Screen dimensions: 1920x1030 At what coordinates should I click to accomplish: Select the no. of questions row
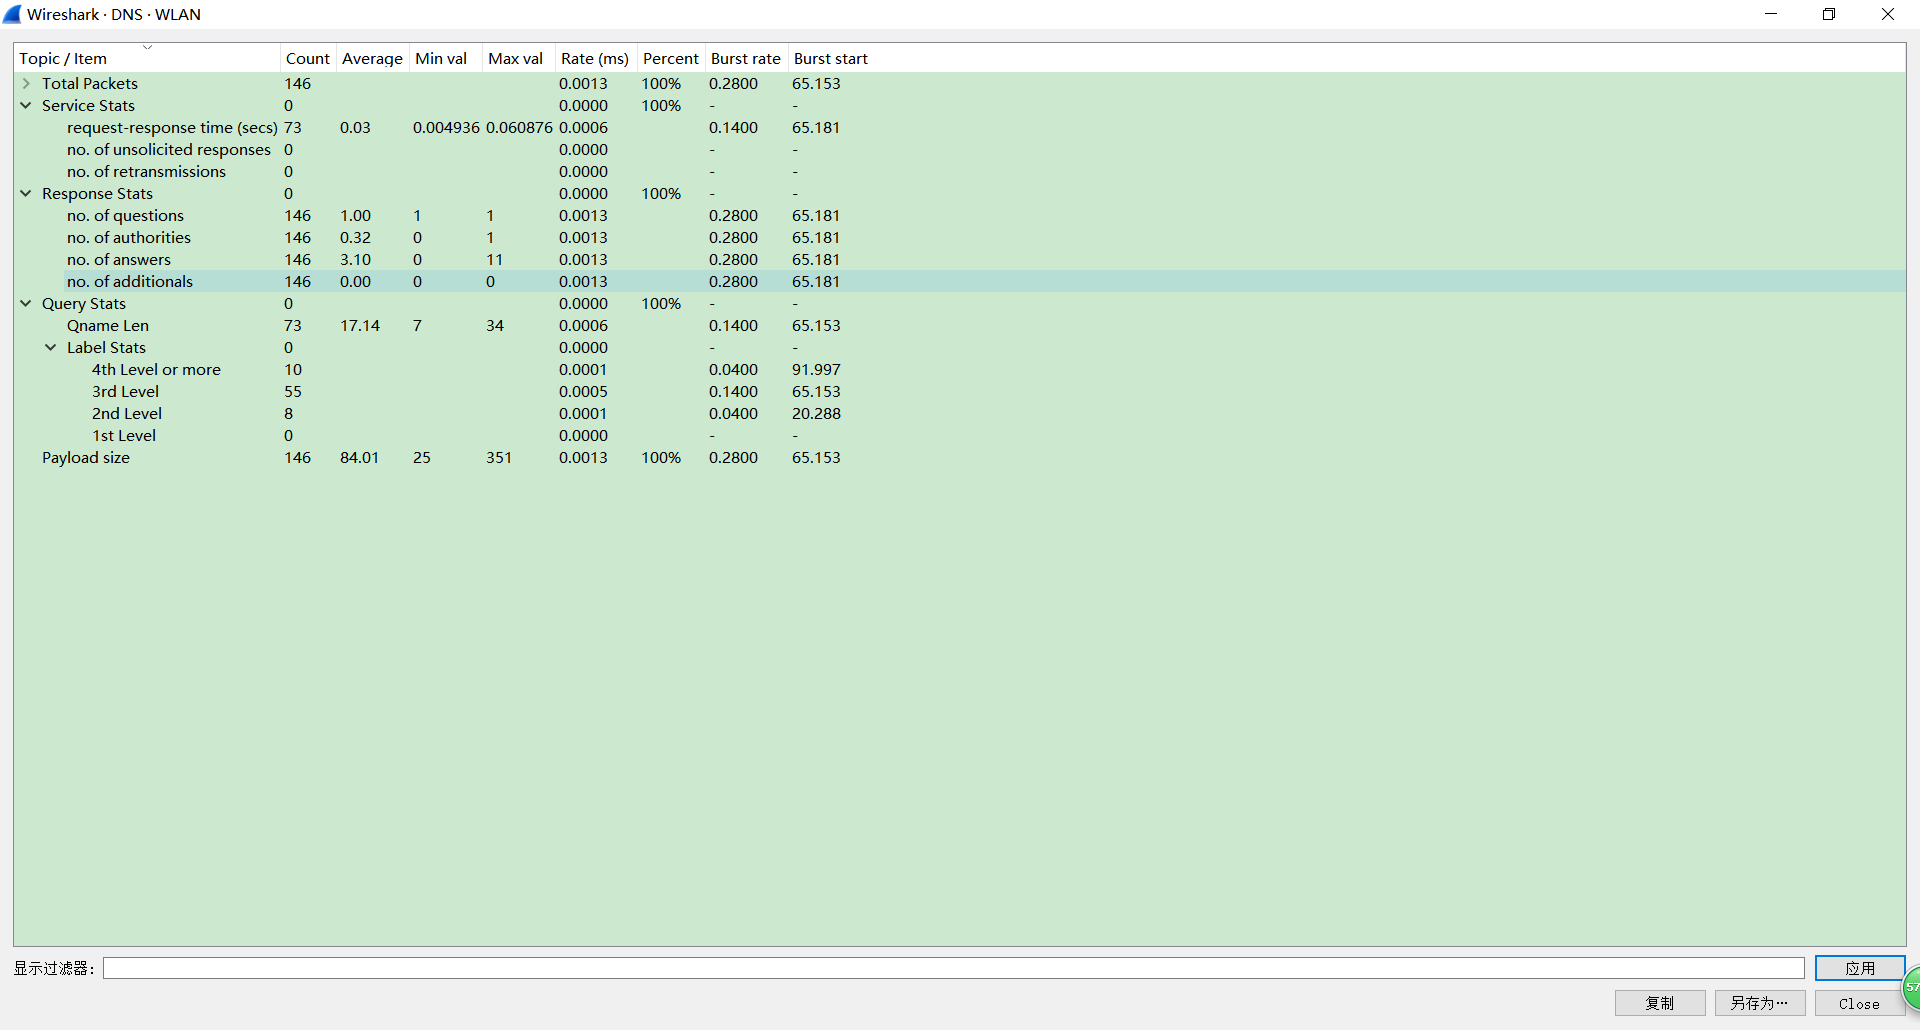point(960,216)
